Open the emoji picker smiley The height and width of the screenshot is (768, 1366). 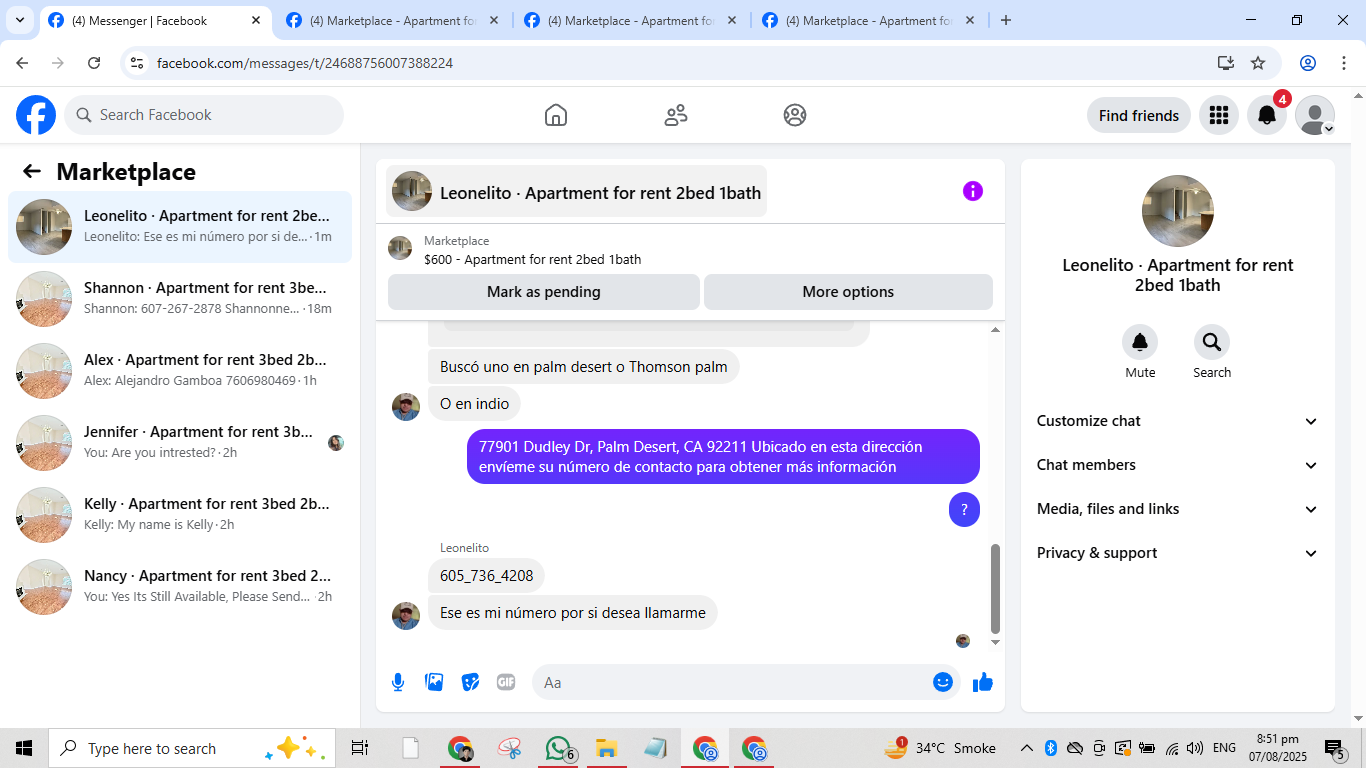[x=943, y=682]
